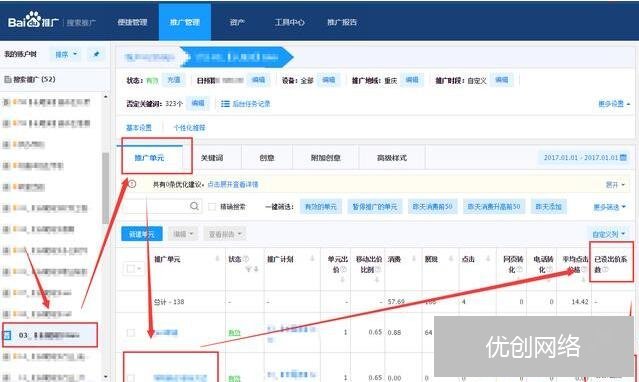Expand 更多设置 settings
Viewport: 639px width, 382px height.
click(x=614, y=104)
